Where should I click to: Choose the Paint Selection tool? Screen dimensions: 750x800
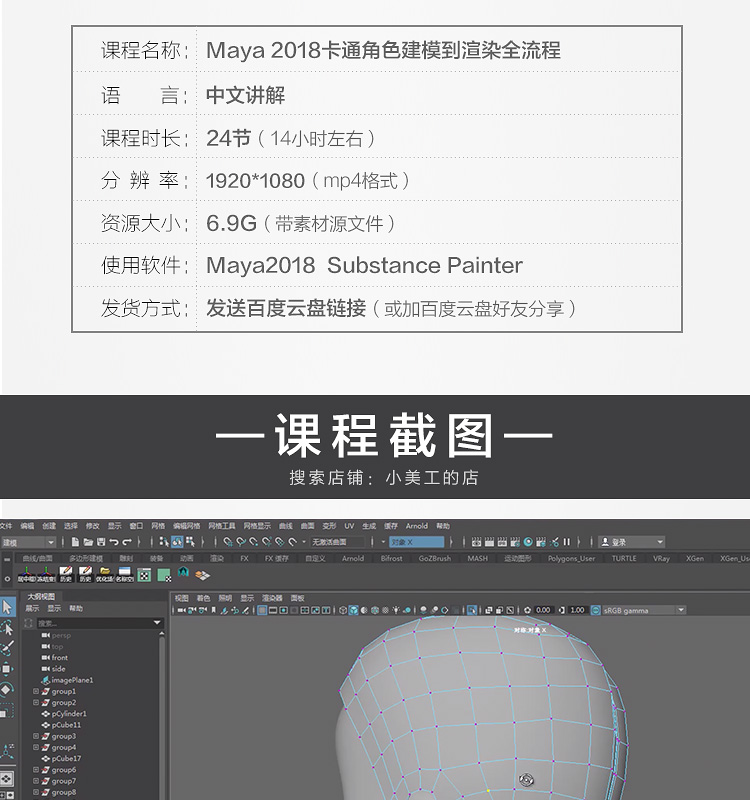pyautogui.click(x=7, y=648)
